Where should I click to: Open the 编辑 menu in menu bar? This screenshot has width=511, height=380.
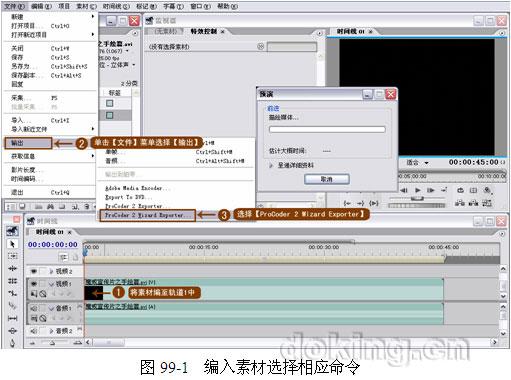click(x=41, y=6)
